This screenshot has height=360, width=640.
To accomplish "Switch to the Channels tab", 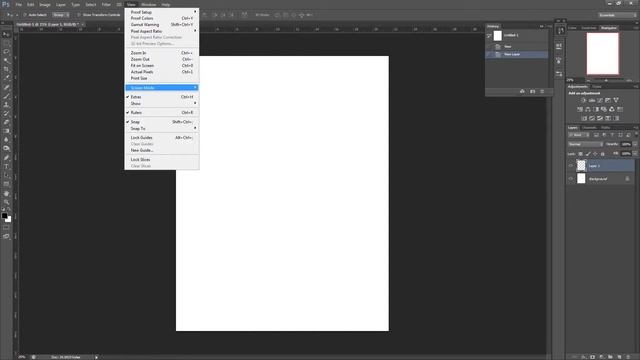I will [x=589, y=128].
